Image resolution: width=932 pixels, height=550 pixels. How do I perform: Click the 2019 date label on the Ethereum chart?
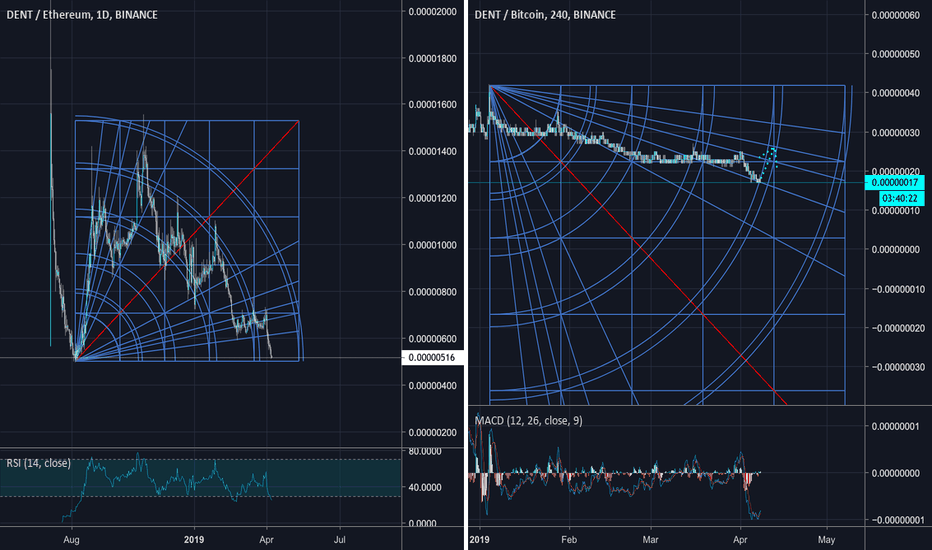[194, 540]
